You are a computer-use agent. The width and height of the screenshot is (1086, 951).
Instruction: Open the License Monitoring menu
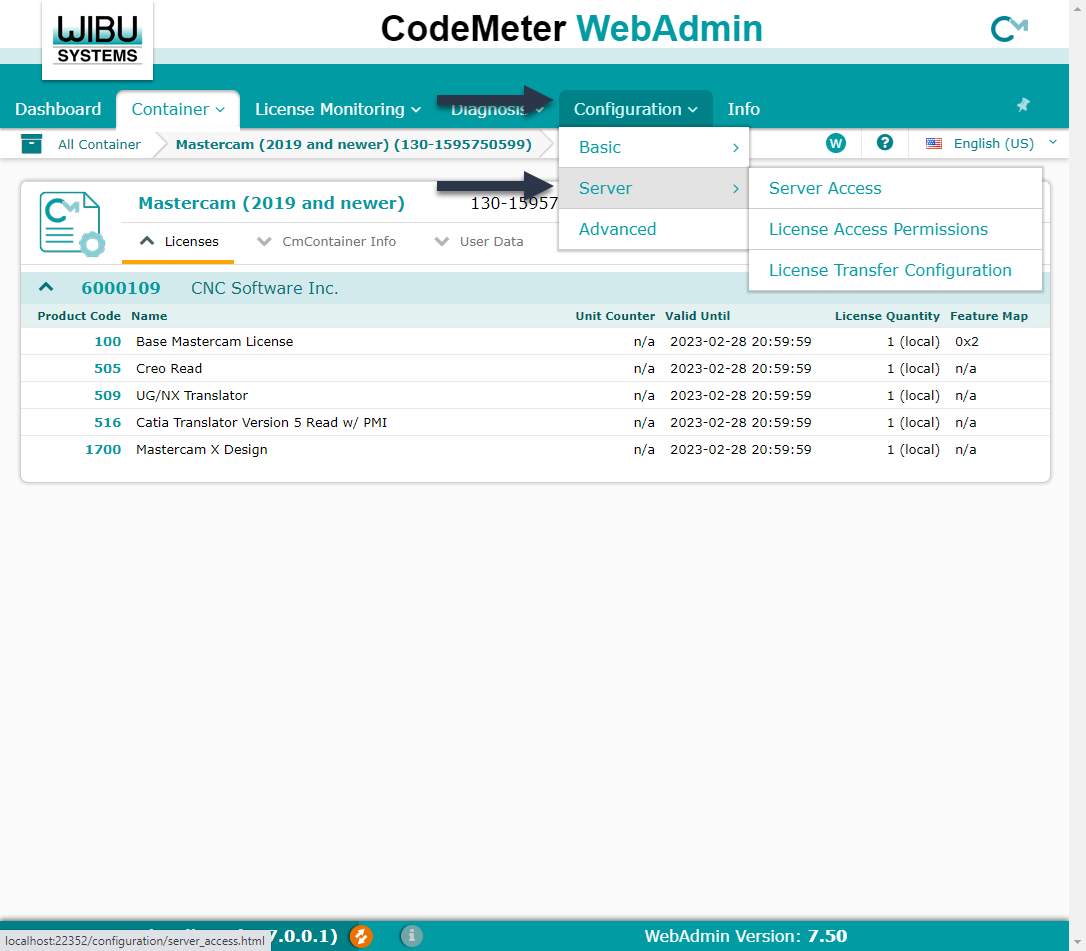337,109
